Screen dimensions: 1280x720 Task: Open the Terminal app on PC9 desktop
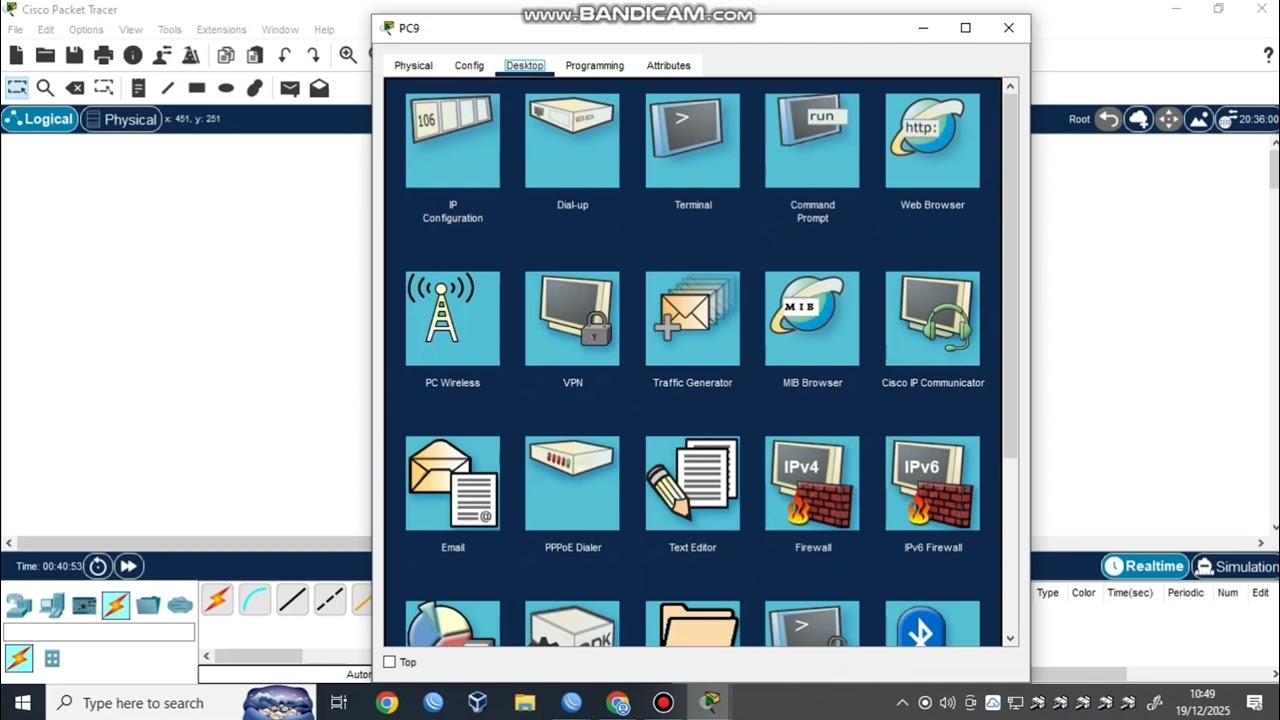[x=692, y=141]
